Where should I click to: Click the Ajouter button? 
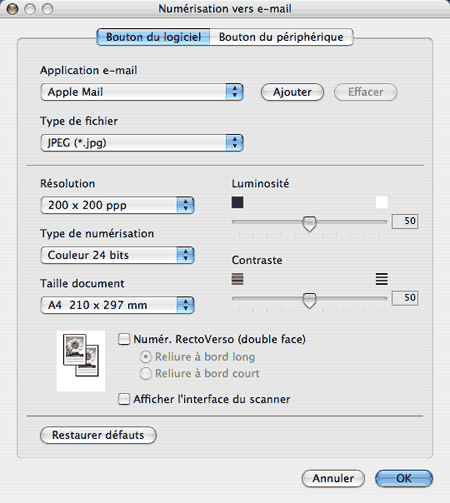click(292, 92)
